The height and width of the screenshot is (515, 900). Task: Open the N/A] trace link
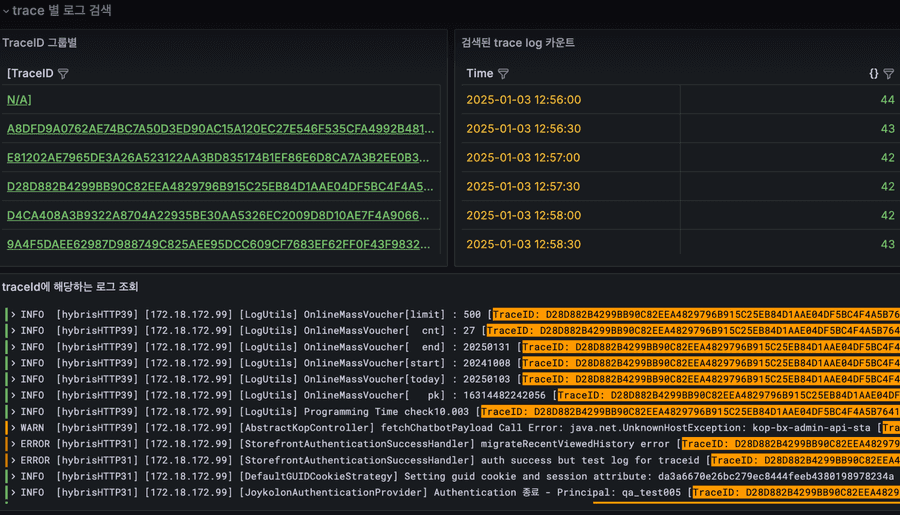point(19,100)
